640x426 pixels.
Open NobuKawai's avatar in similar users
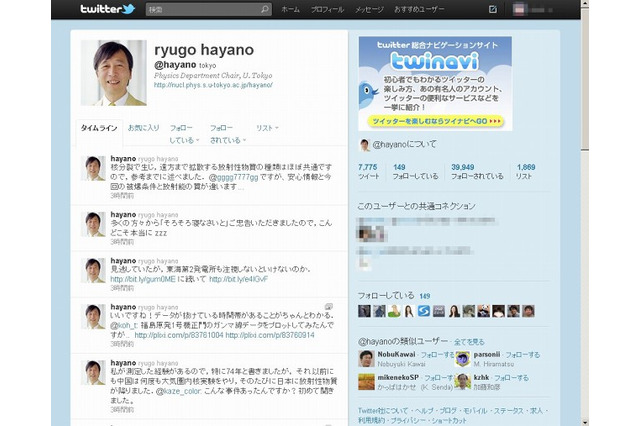pyautogui.click(x=366, y=359)
